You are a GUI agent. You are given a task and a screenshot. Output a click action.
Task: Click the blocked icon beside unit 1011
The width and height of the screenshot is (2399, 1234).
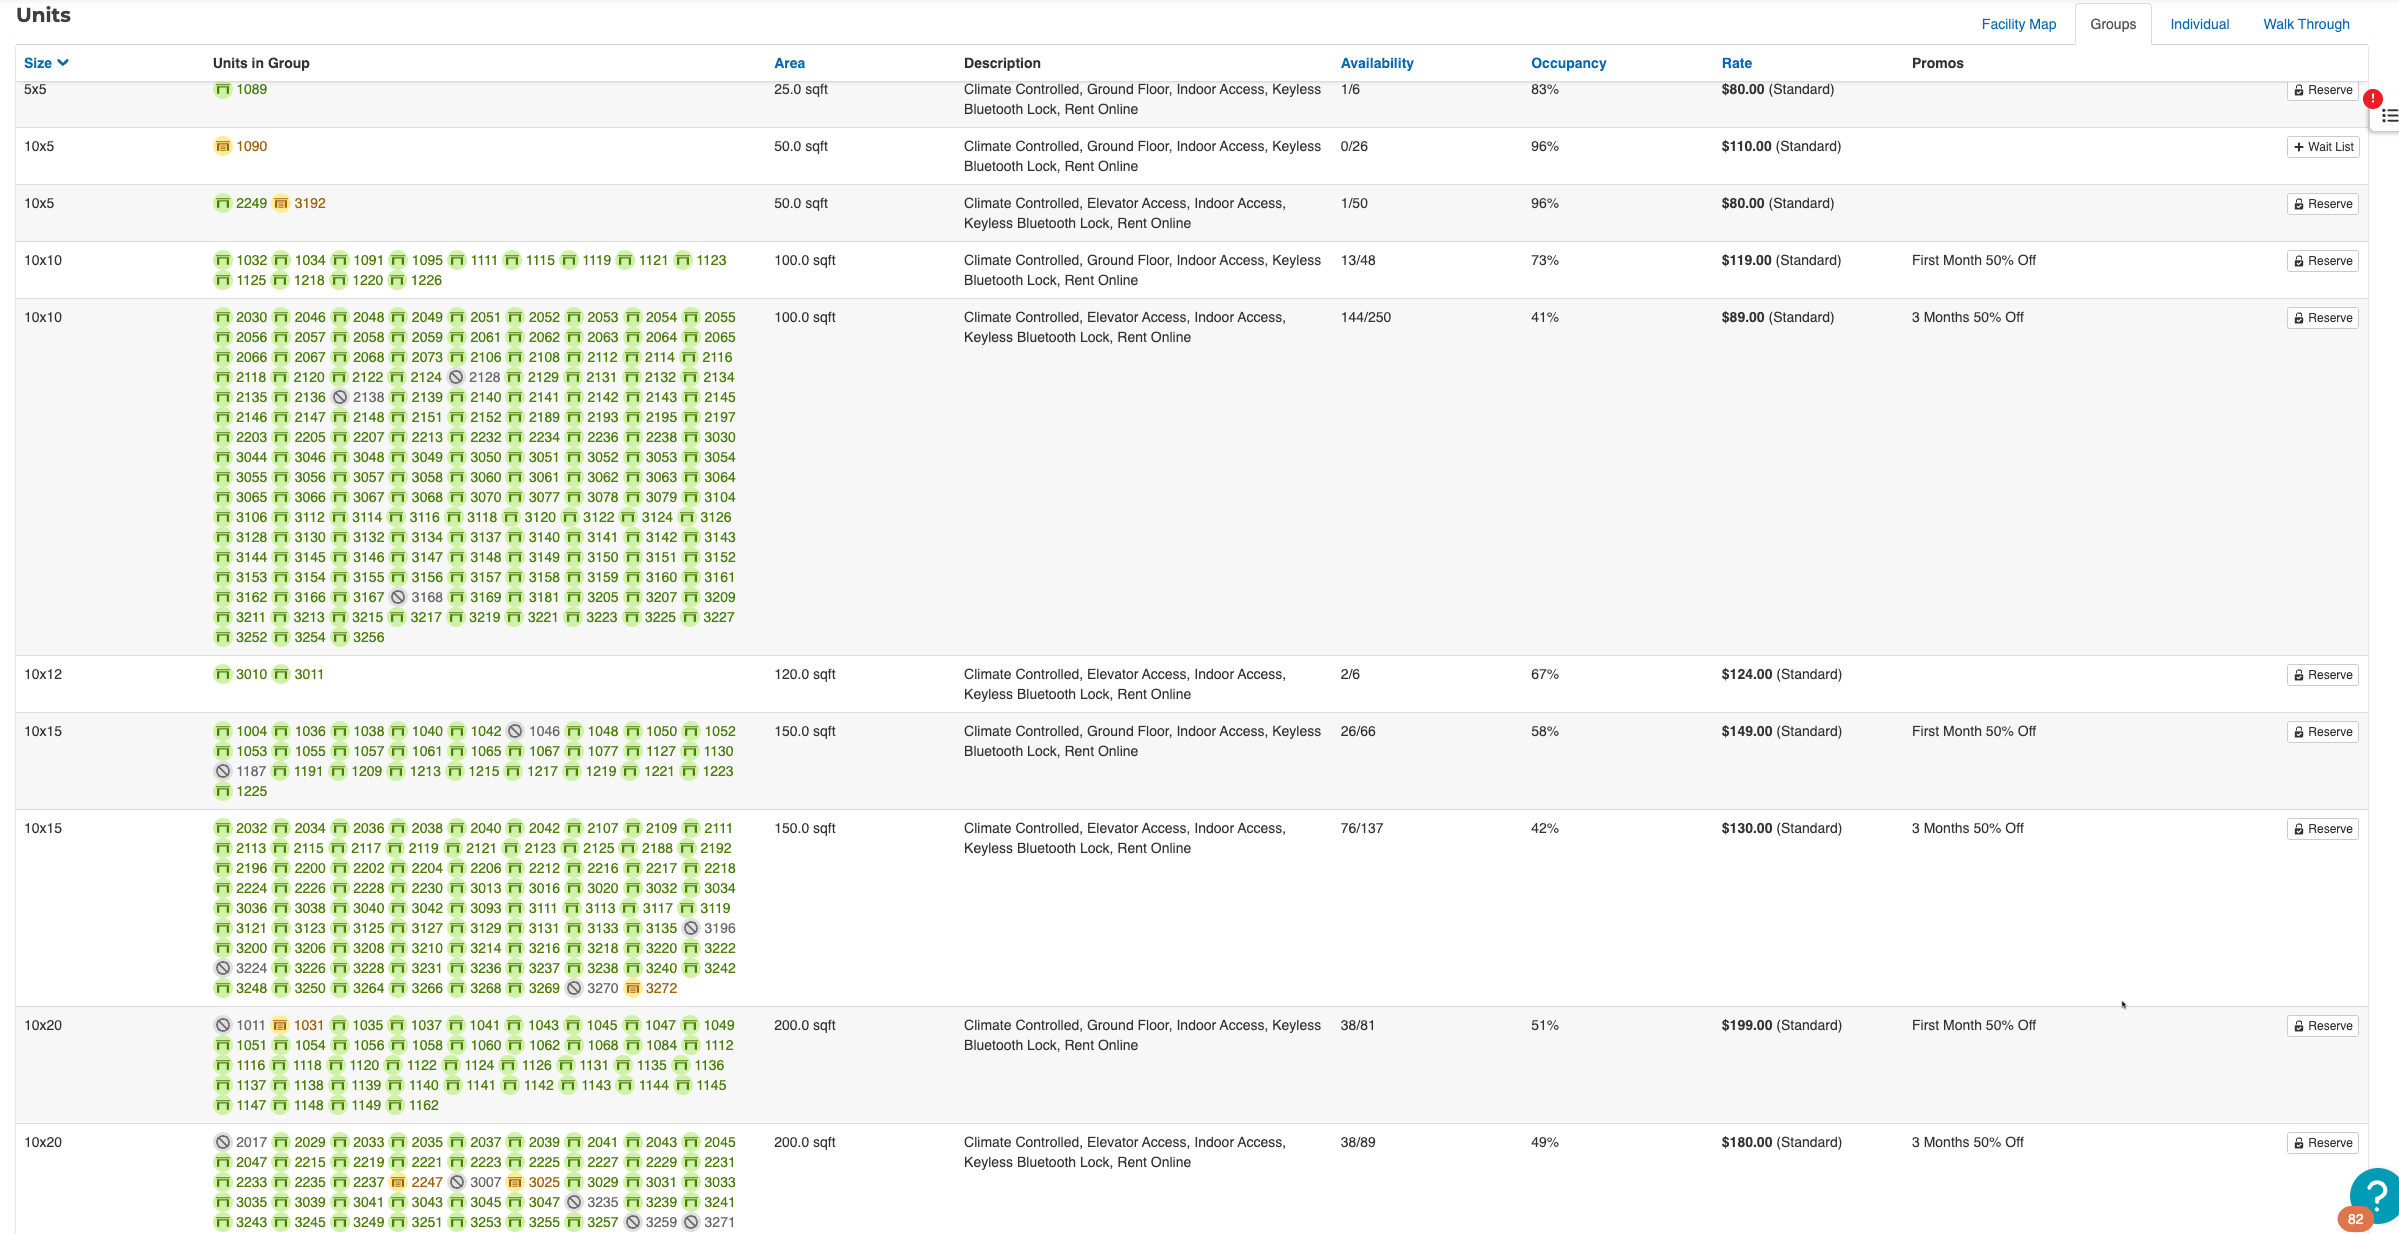pos(222,1026)
